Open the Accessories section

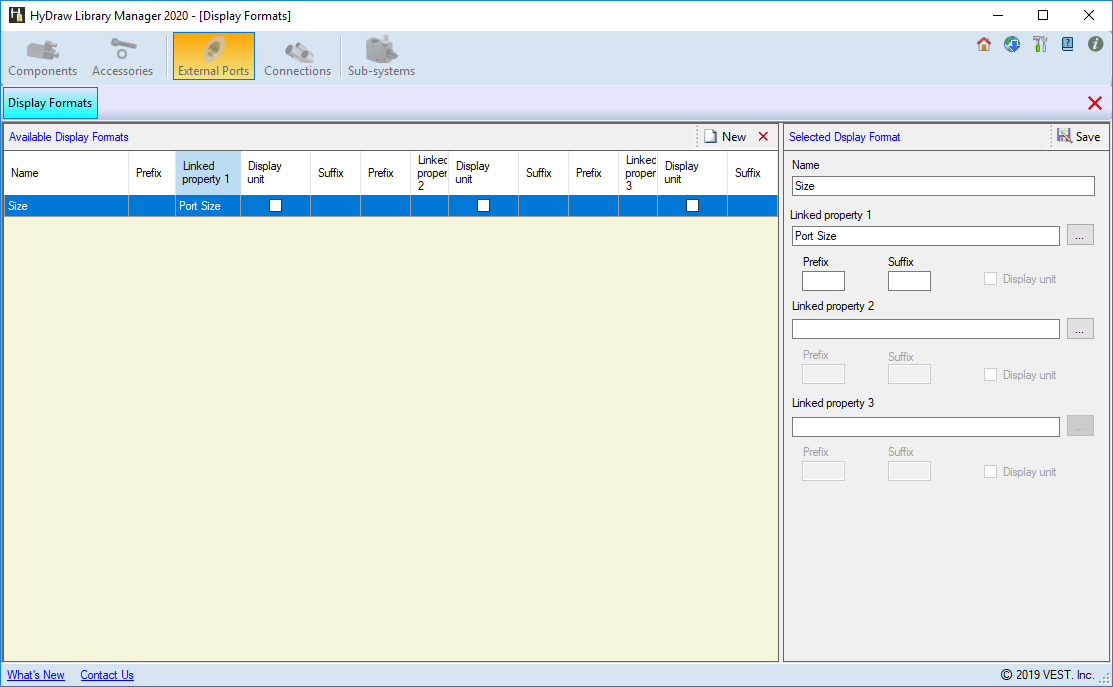[122, 57]
